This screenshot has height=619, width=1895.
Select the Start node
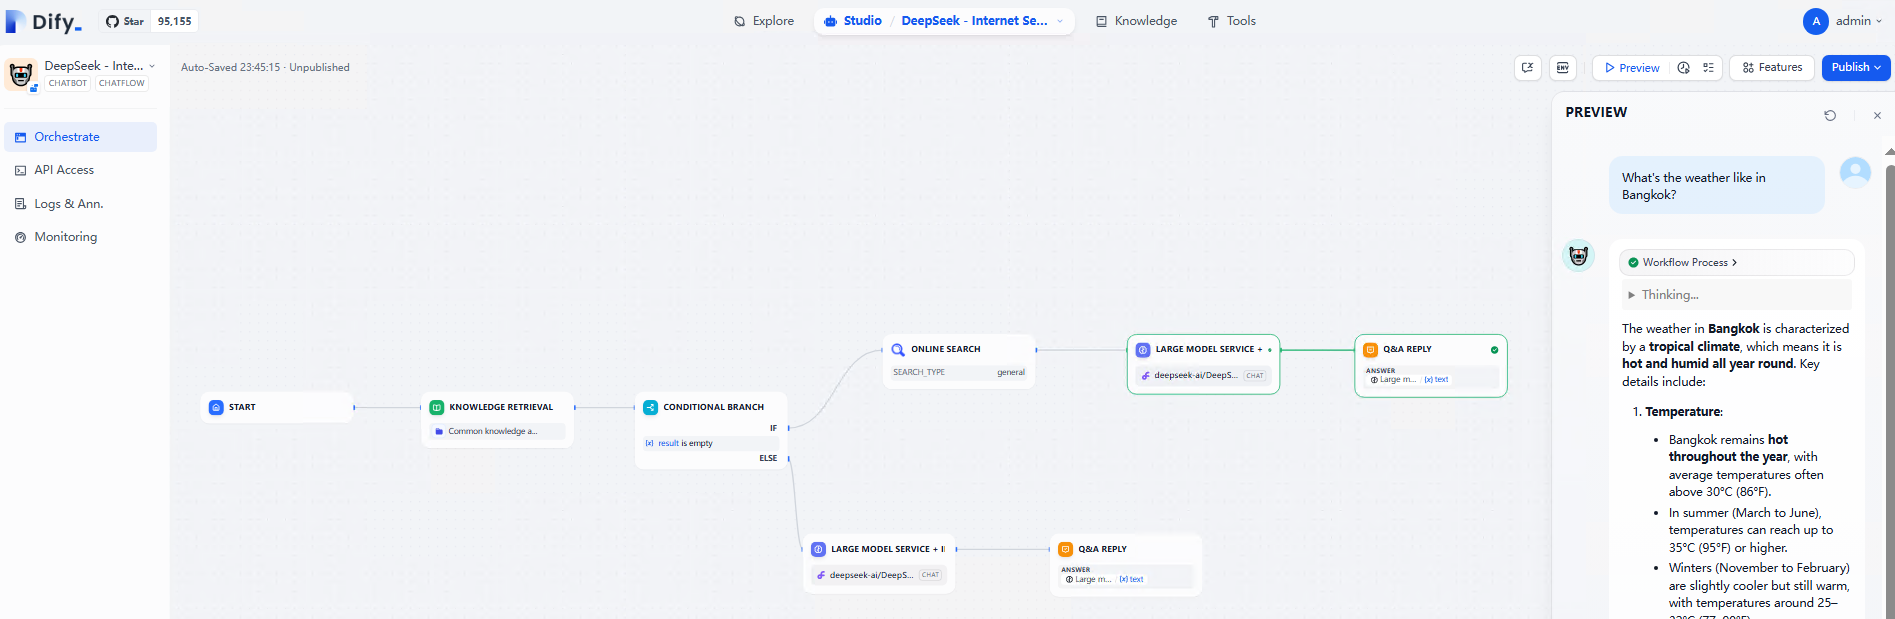[277, 407]
